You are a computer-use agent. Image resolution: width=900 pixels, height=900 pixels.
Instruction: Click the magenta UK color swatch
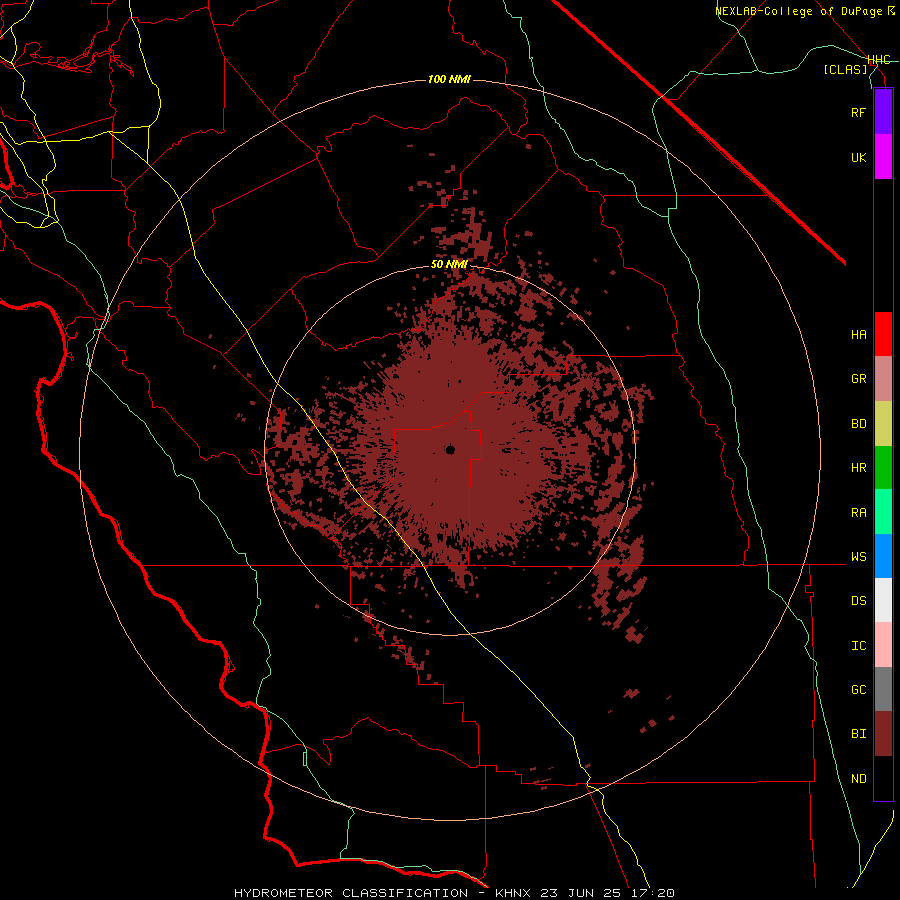coord(883,157)
